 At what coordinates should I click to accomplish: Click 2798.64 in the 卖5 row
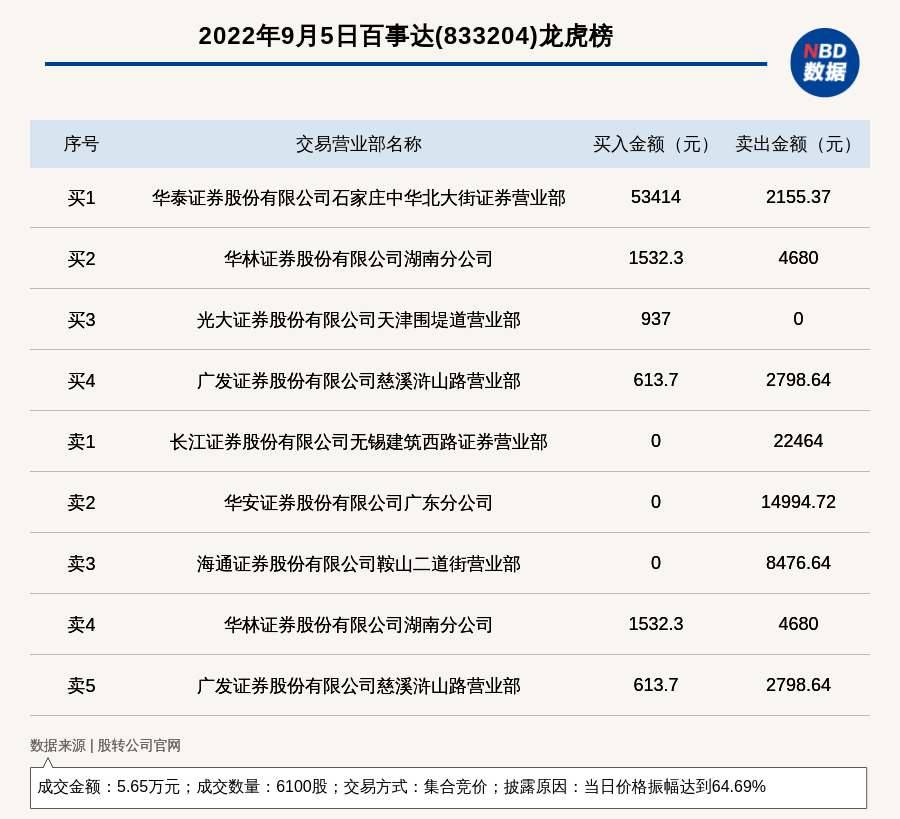tap(798, 685)
